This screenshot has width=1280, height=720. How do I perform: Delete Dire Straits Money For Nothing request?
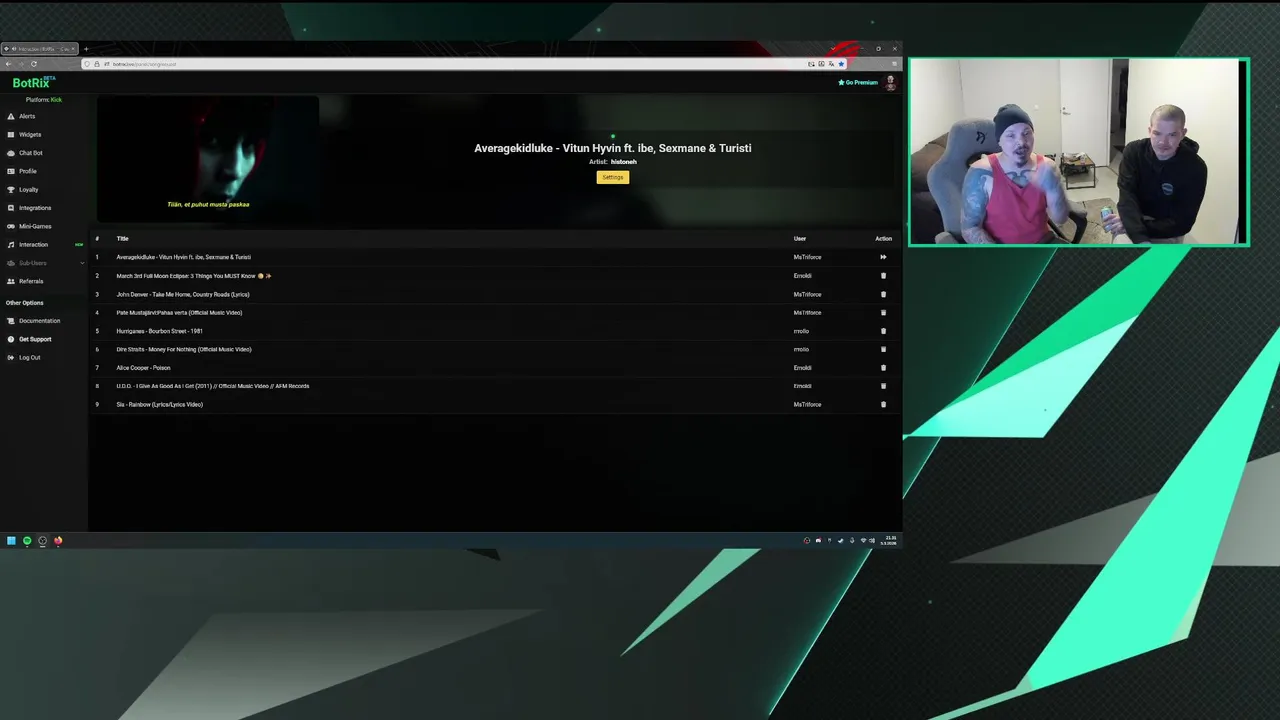883,349
